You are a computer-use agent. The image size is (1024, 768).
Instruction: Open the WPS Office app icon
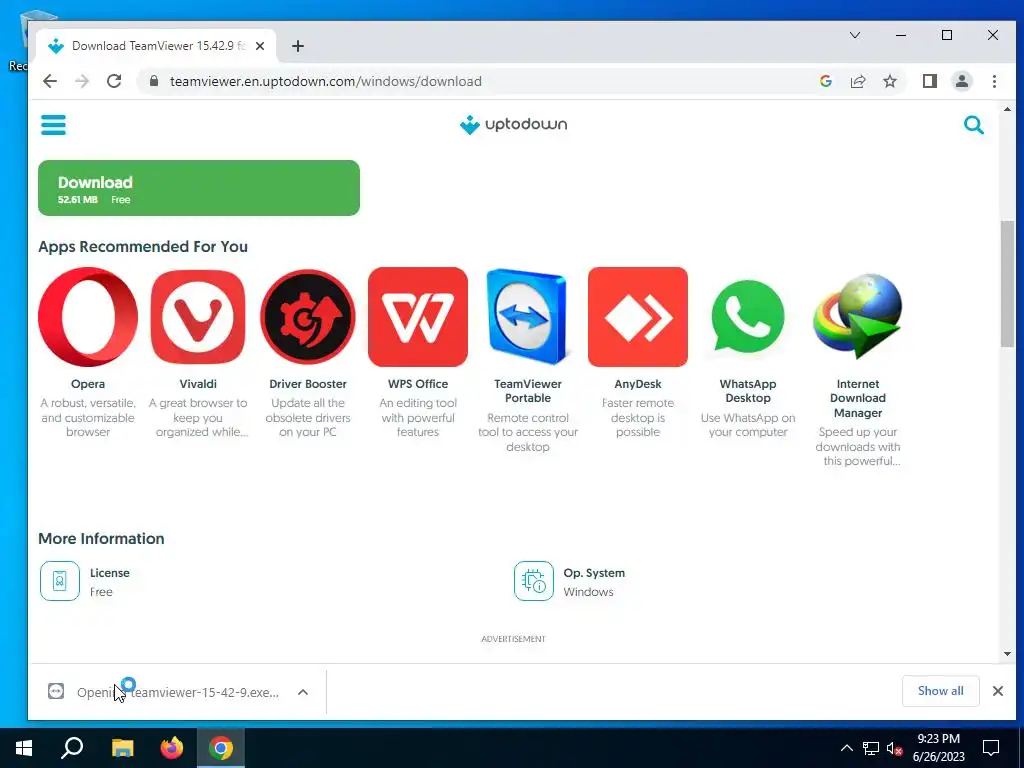(418, 317)
